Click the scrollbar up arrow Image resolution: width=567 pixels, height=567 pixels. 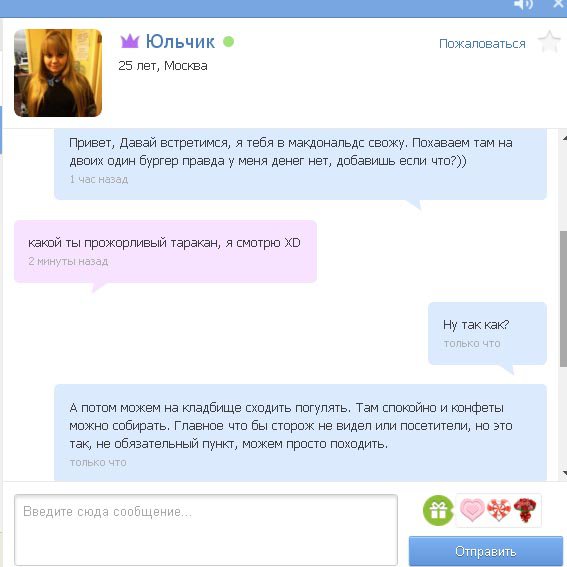[563, 139]
